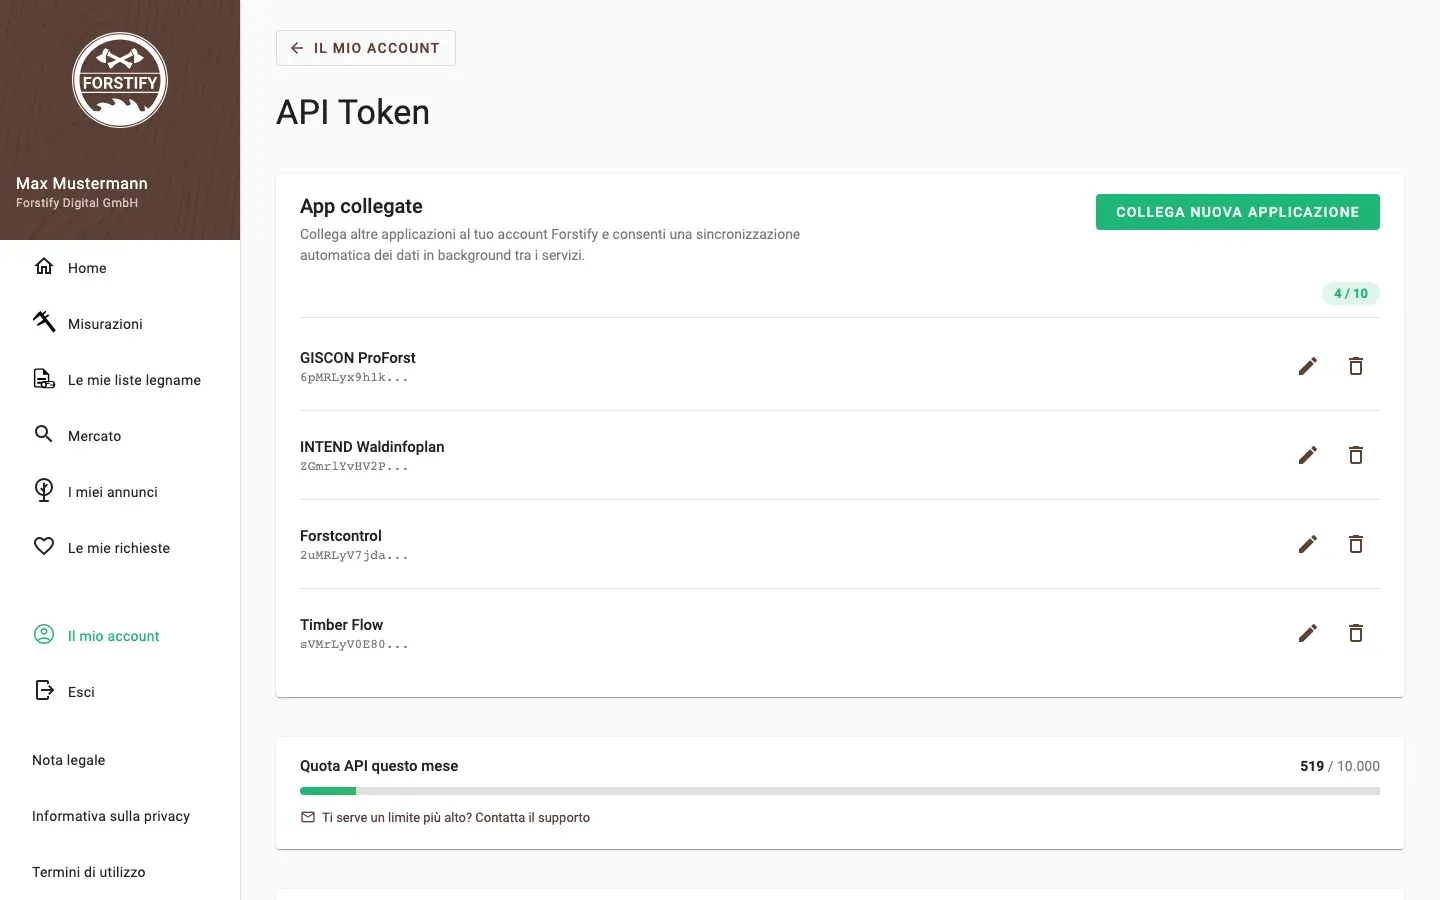Open Informativa sulla privacy link
Image resolution: width=1440 pixels, height=900 pixels.
click(111, 816)
